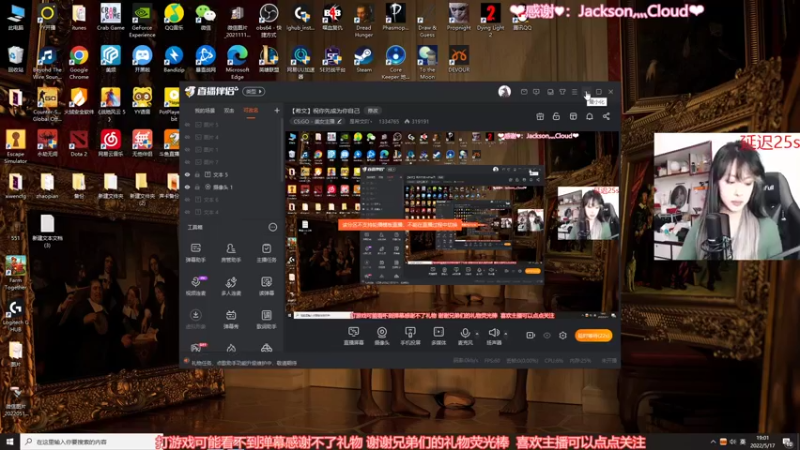Open the 弹幕助手 danmaku assistant tool
This screenshot has width=800, height=450.
tap(195, 253)
